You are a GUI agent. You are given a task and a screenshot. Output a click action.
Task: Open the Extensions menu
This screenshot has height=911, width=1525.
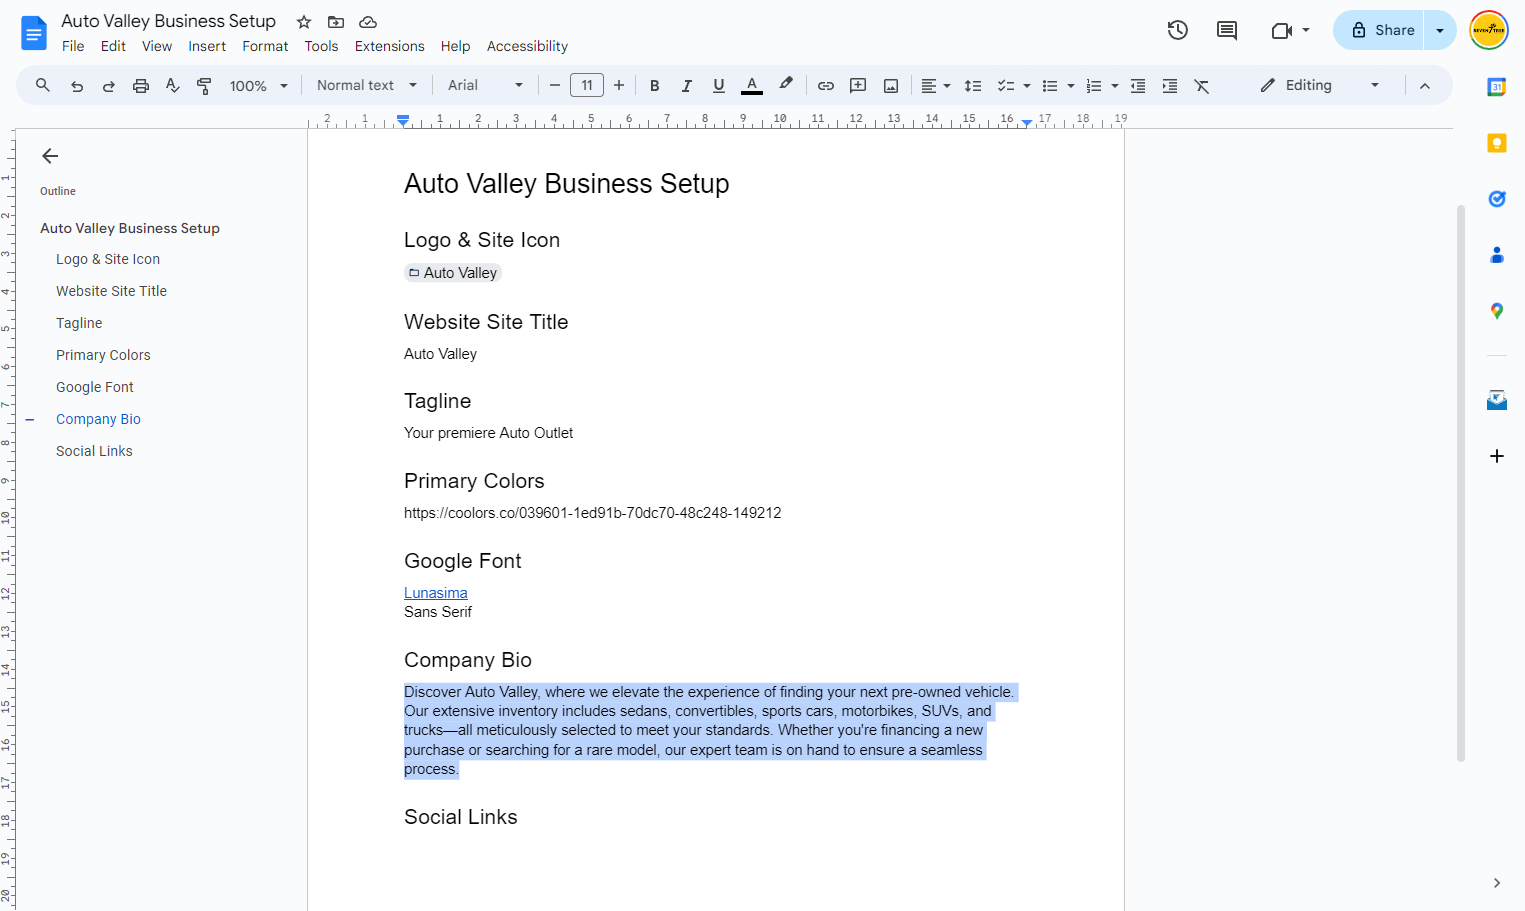point(390,46)
